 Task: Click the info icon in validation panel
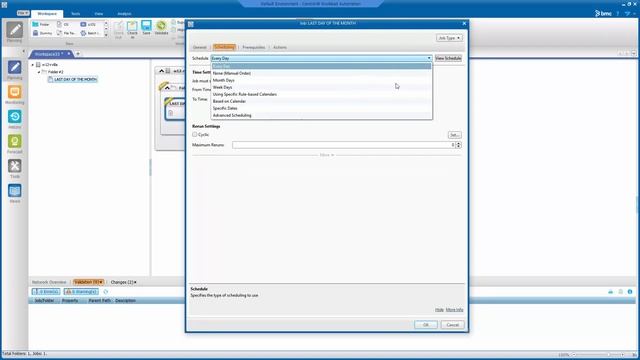630,291
